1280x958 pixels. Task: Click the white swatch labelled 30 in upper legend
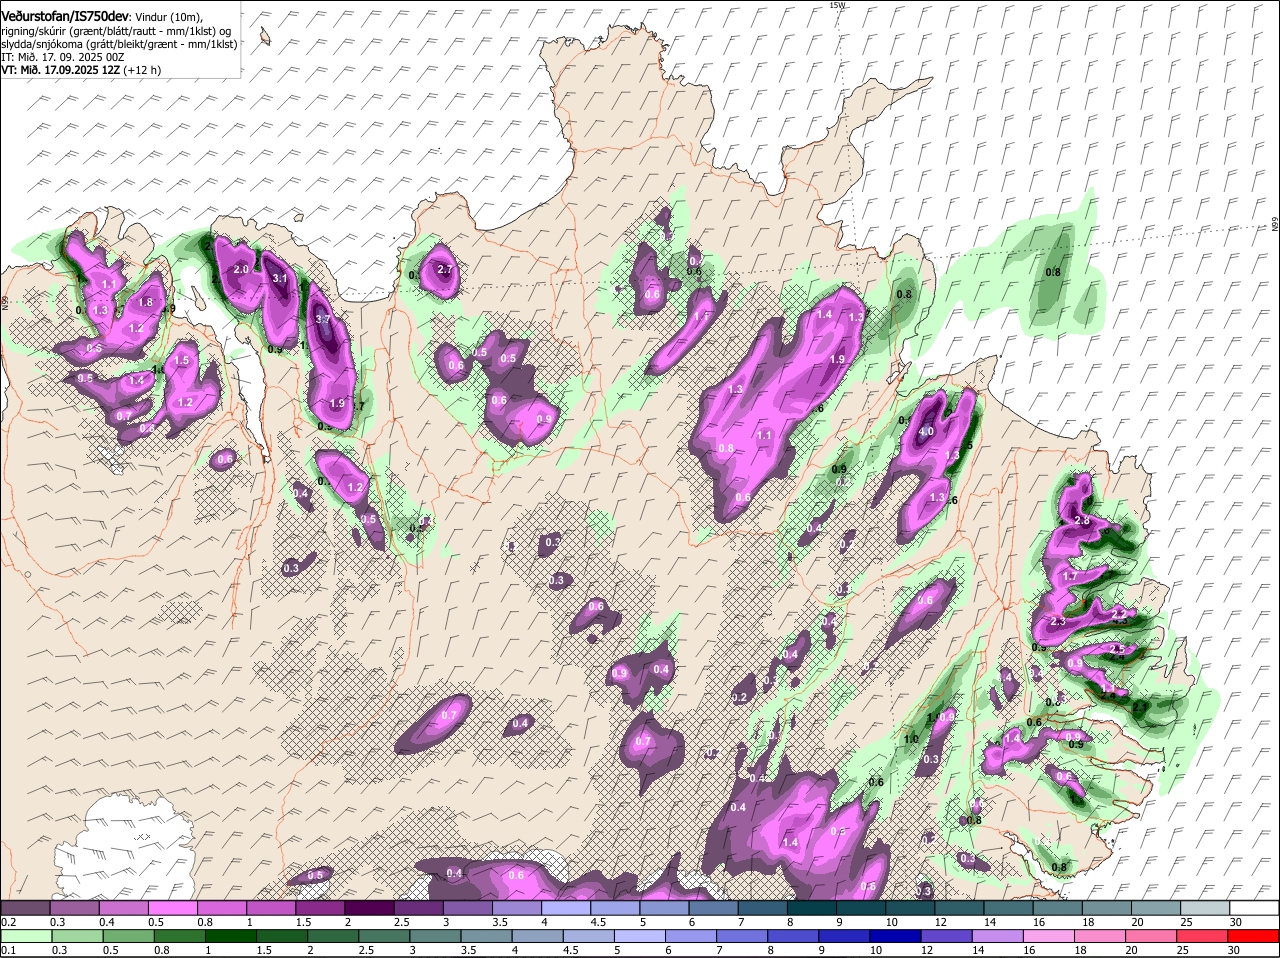point(1253,908)
